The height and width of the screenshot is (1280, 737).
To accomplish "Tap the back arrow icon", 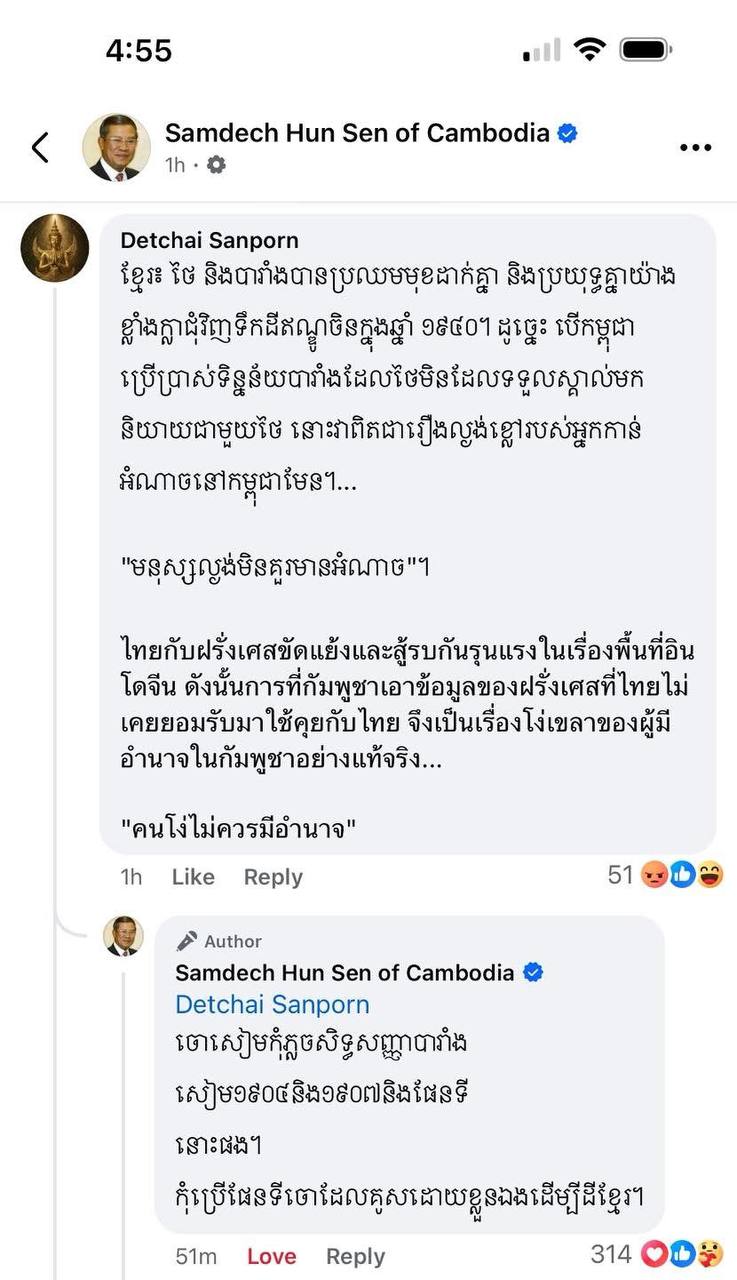I will point(40,147).
